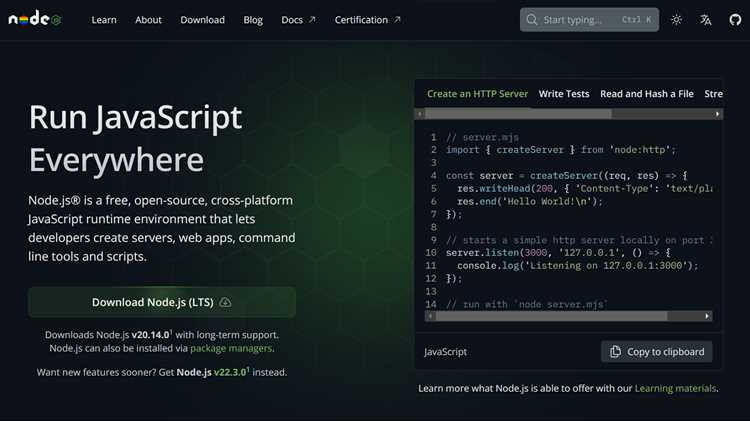Click the code block horizontal scrollbar thumb
This screenshot has width=750, height=421.
pos(551,316)
